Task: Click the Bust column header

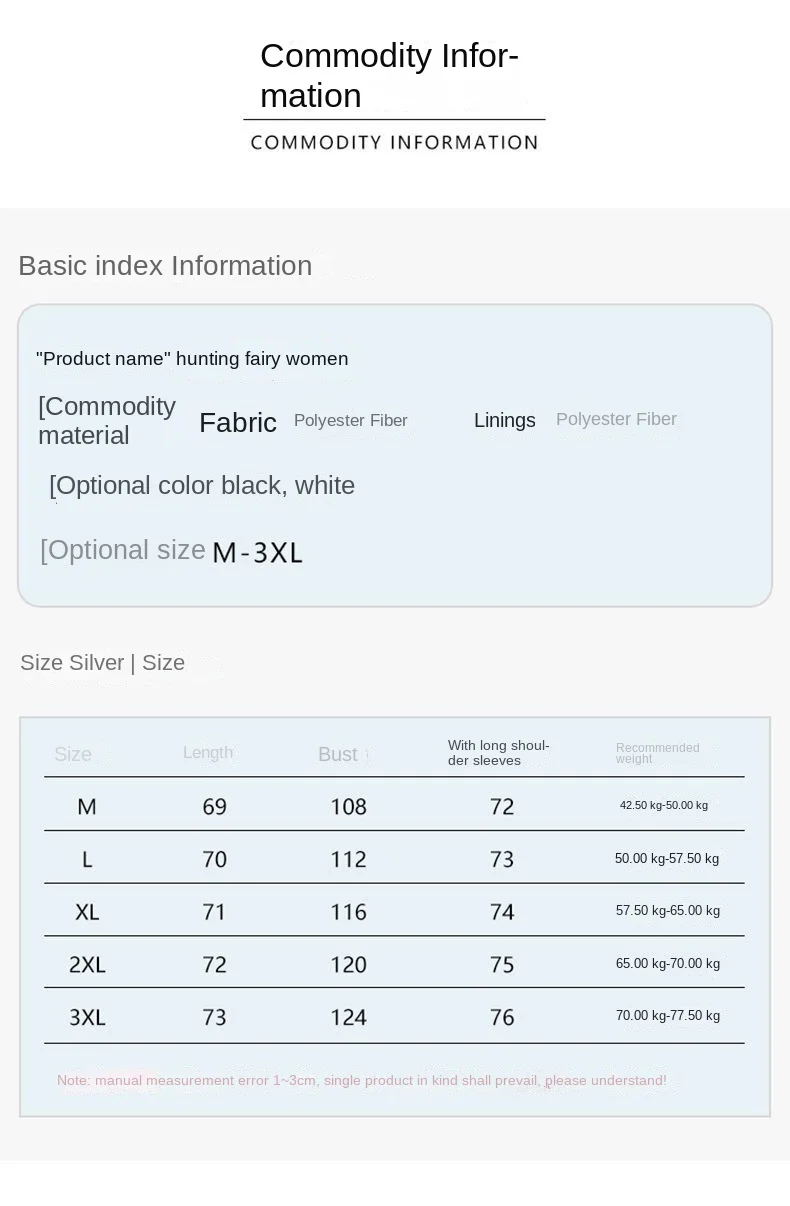Action: click(x=338, y=755)
